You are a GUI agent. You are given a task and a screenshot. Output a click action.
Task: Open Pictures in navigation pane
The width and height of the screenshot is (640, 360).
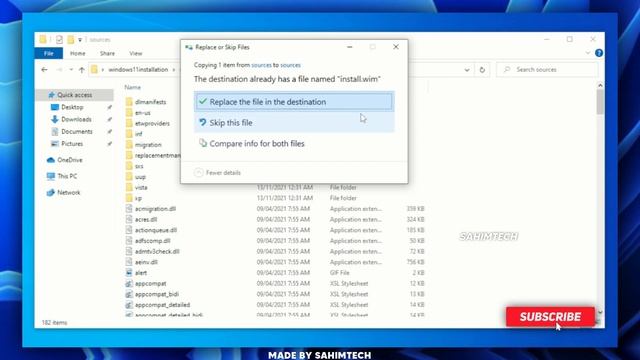72,144
